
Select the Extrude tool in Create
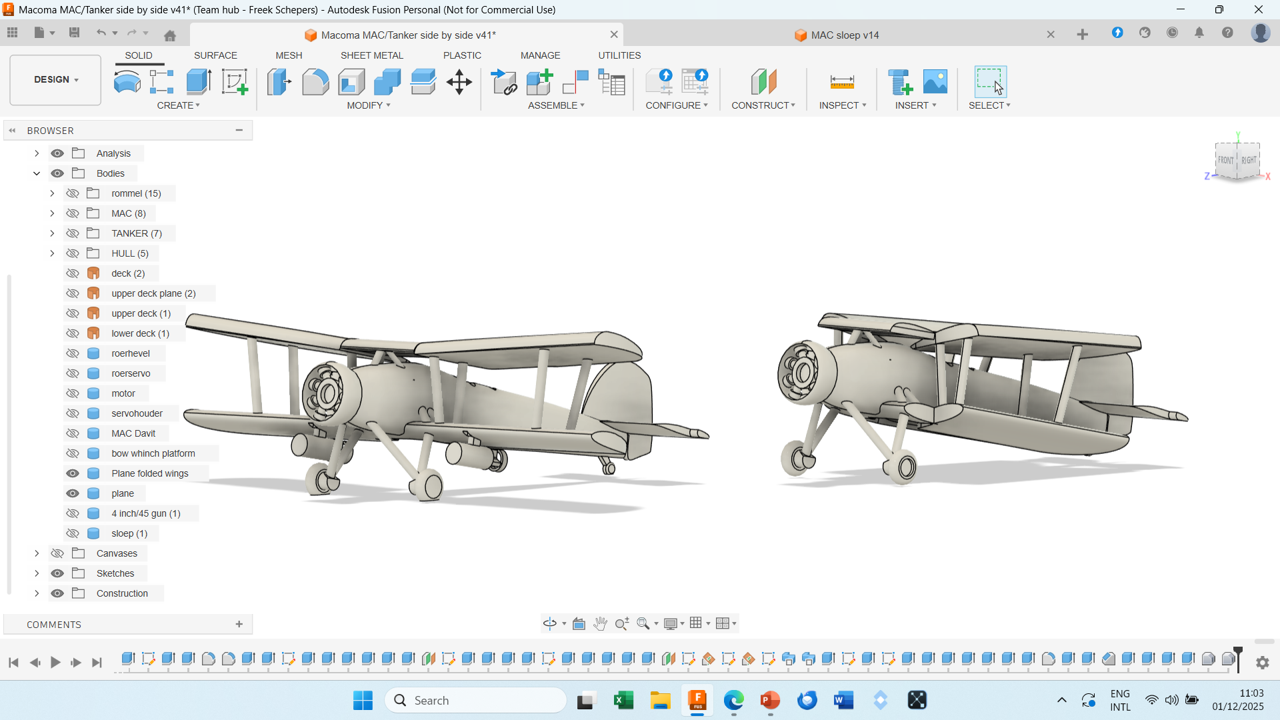pos(198,81)
